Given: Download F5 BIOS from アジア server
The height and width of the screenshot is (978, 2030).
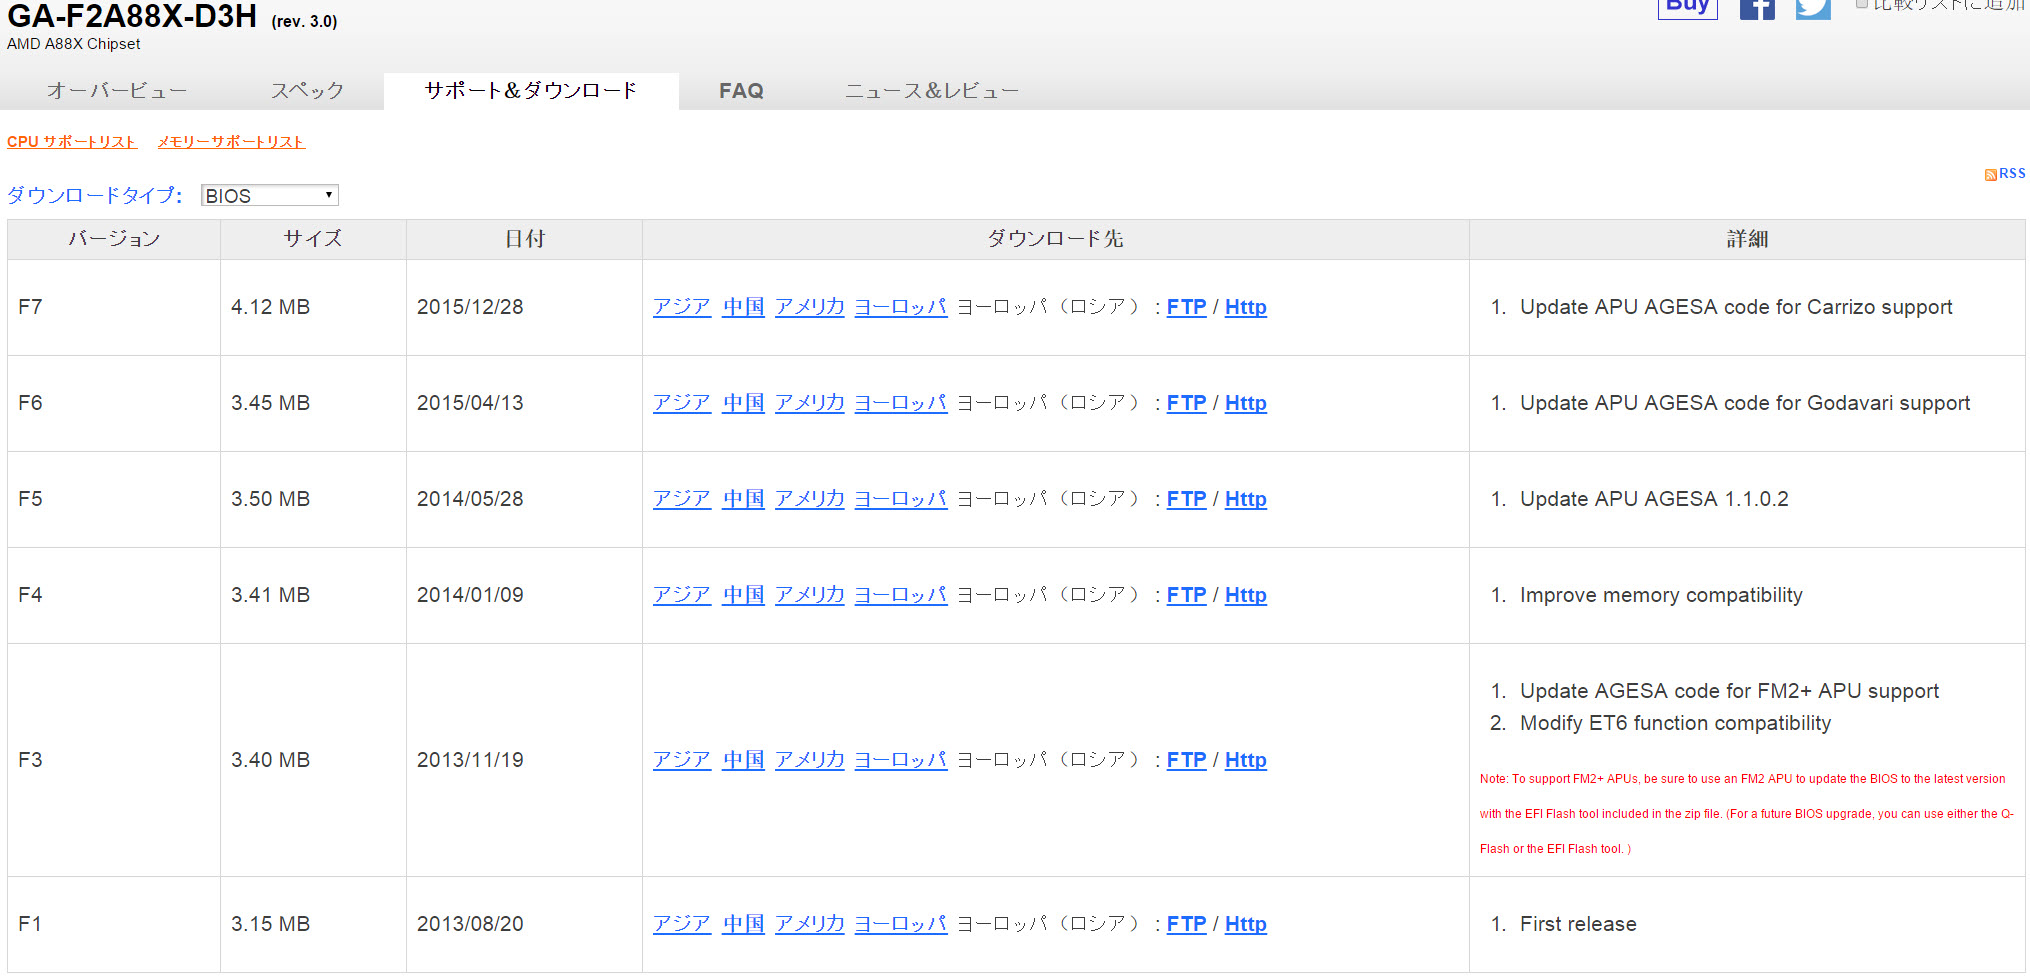Looking at the screenshot, I should coord(682,499).
